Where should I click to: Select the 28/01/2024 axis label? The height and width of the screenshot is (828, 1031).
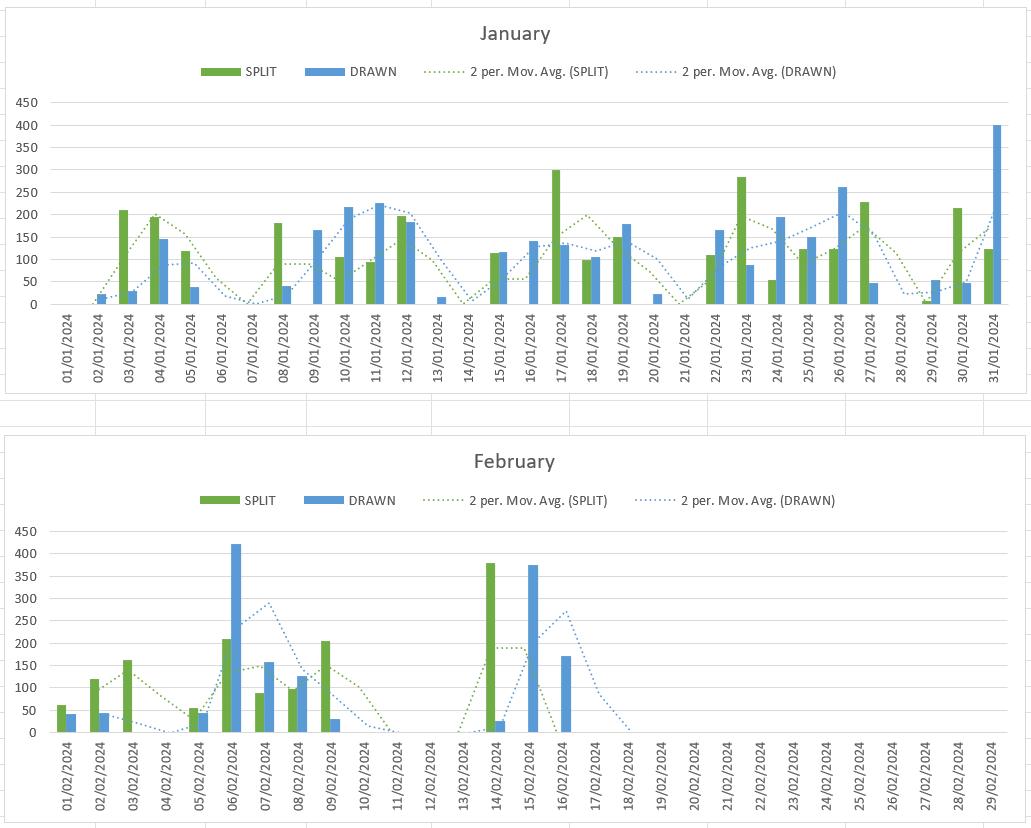coord(901,348)
